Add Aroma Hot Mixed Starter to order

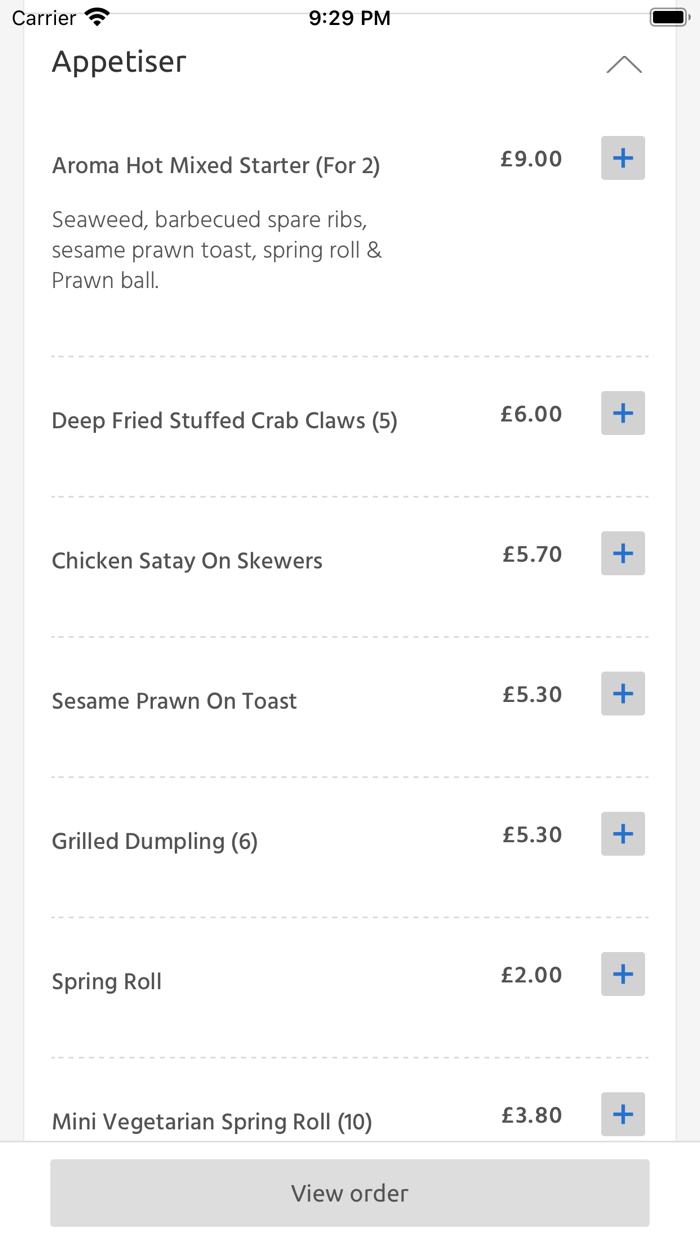tap(623, 158)
